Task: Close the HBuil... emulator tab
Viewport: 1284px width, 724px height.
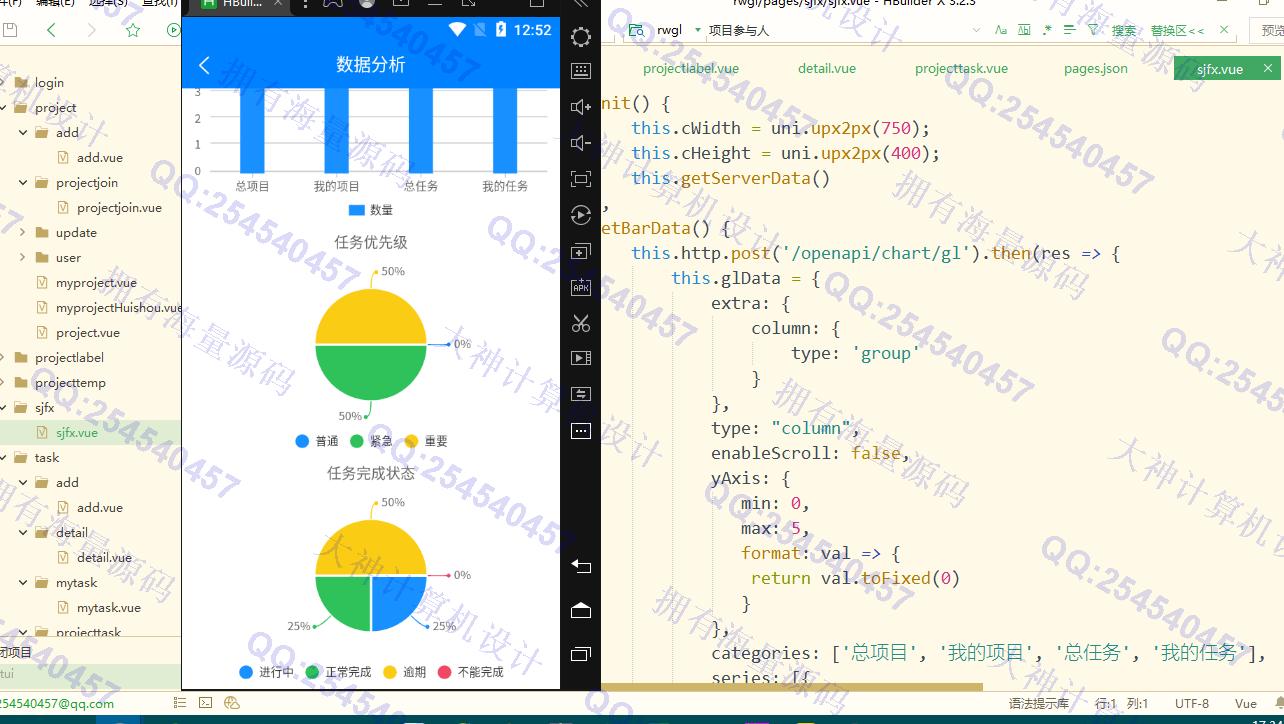Action: click(x=278, y=4)
